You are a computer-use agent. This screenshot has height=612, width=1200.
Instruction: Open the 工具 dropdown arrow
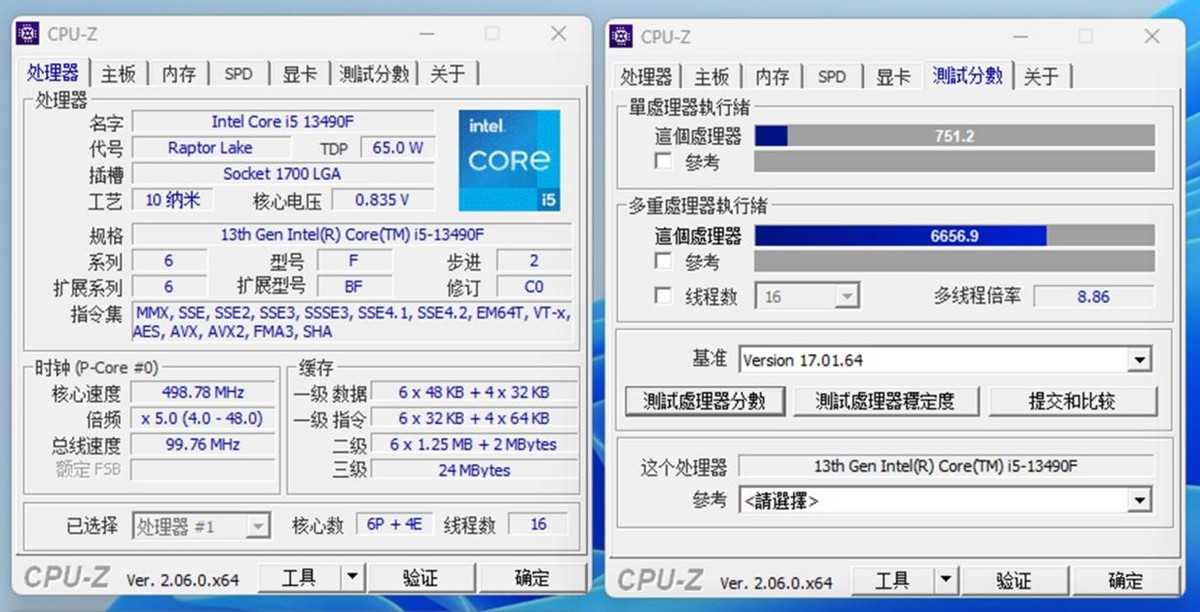click(x=354, y=578)
